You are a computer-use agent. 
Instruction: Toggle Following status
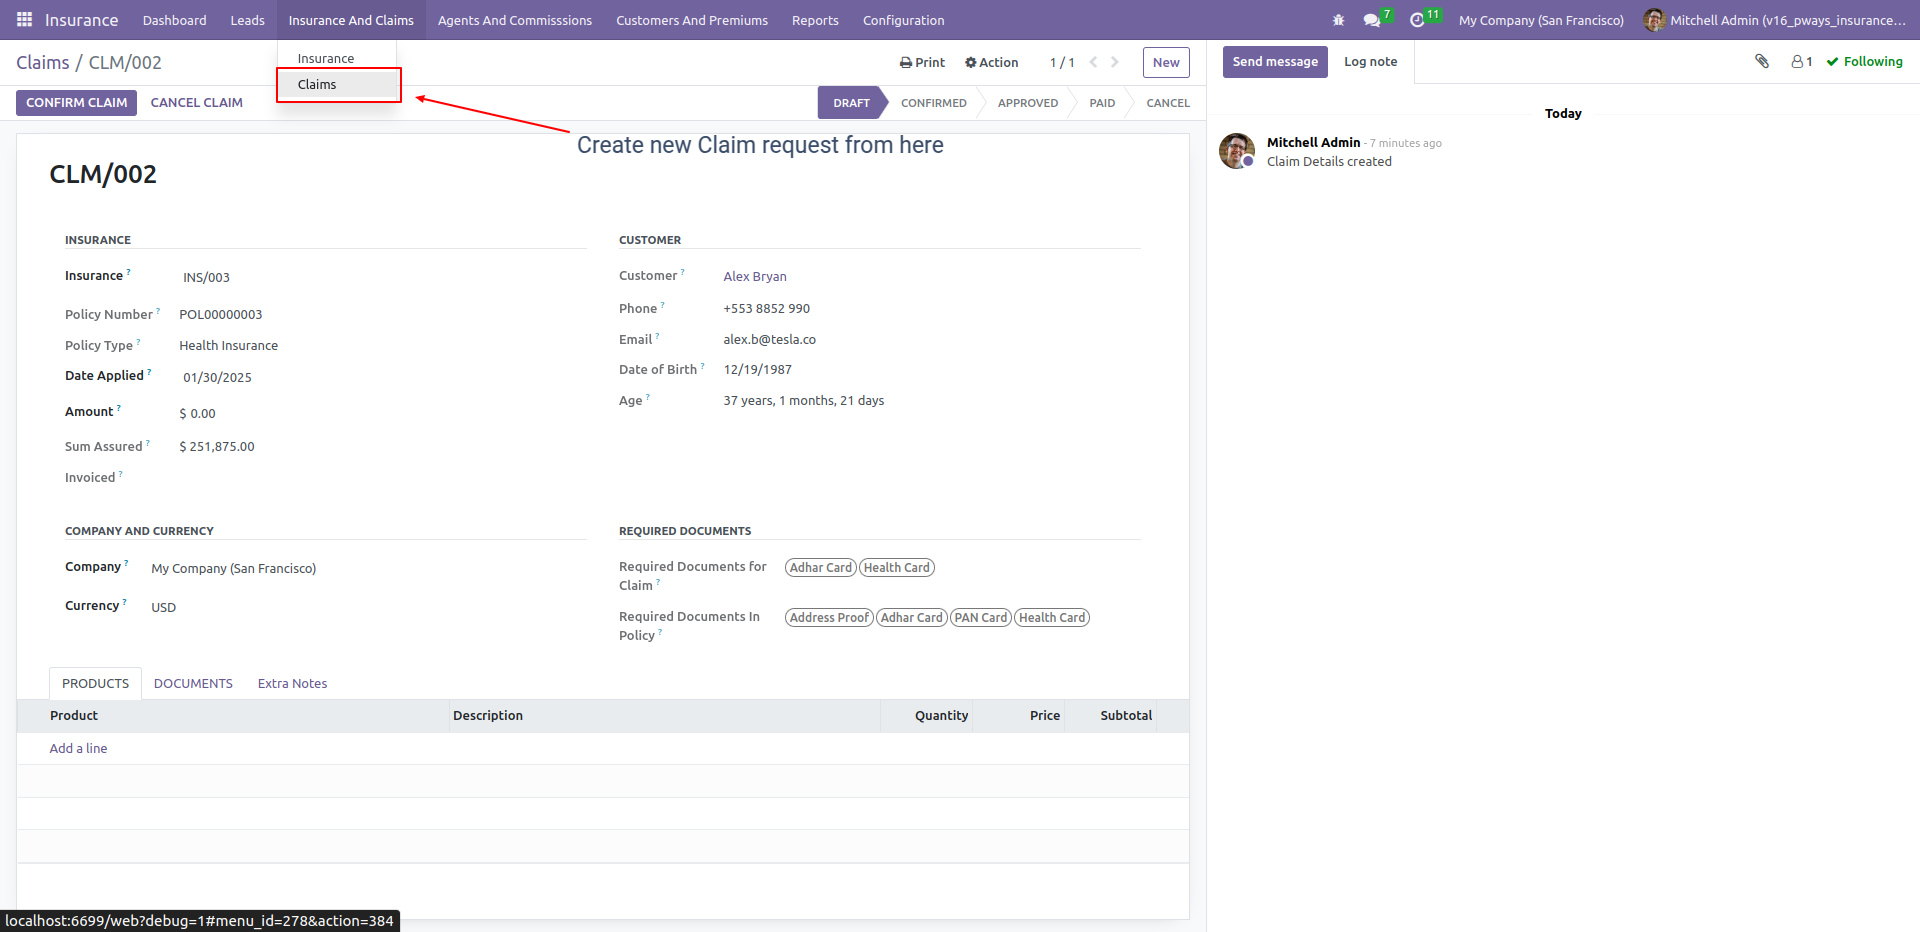point(1864,62)
